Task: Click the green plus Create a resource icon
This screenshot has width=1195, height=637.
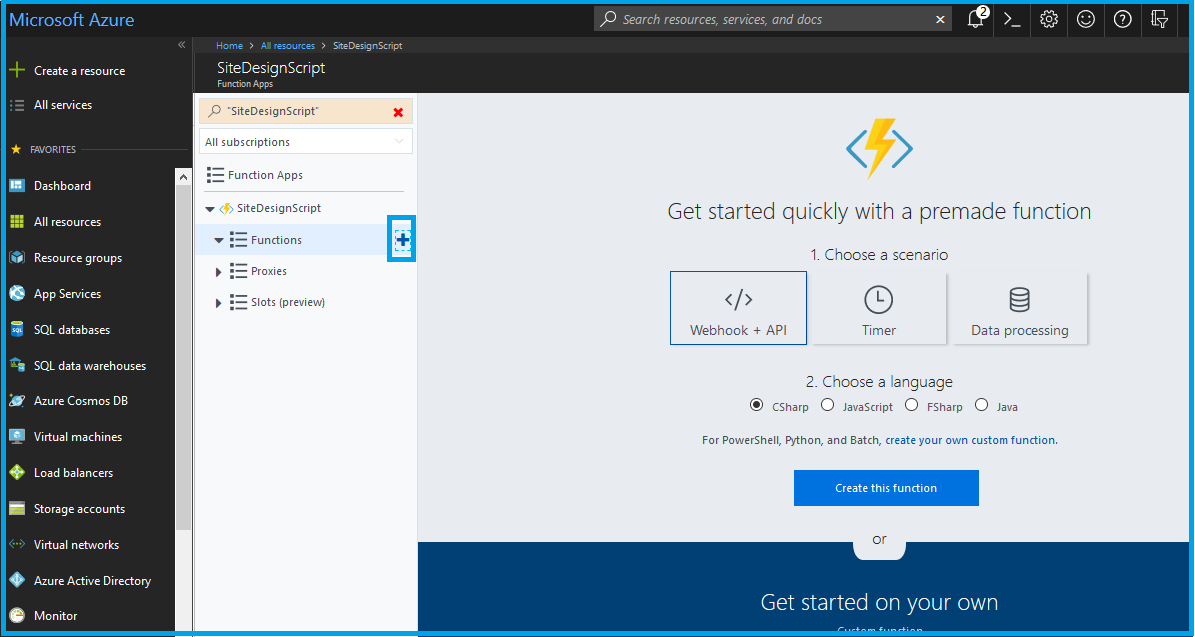Action: click(17, 70)
